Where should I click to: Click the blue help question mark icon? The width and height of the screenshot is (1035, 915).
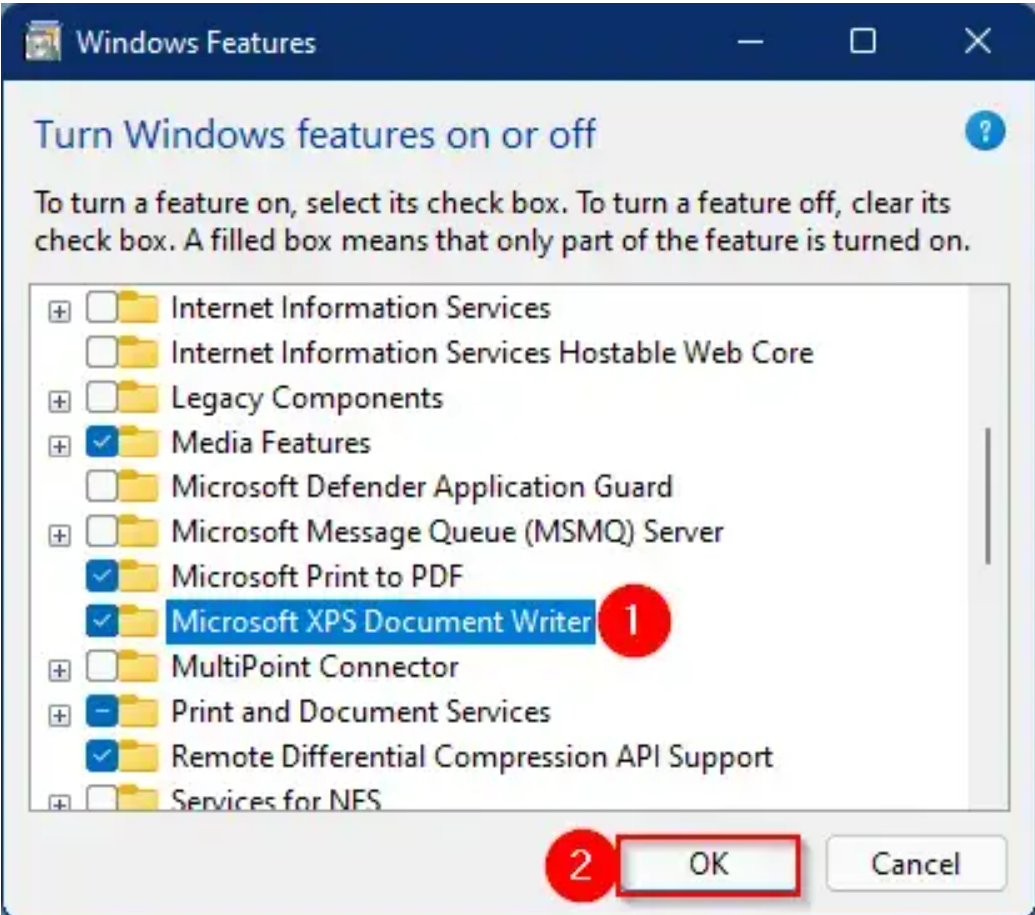pyautogui.click(x=985, y=131)
